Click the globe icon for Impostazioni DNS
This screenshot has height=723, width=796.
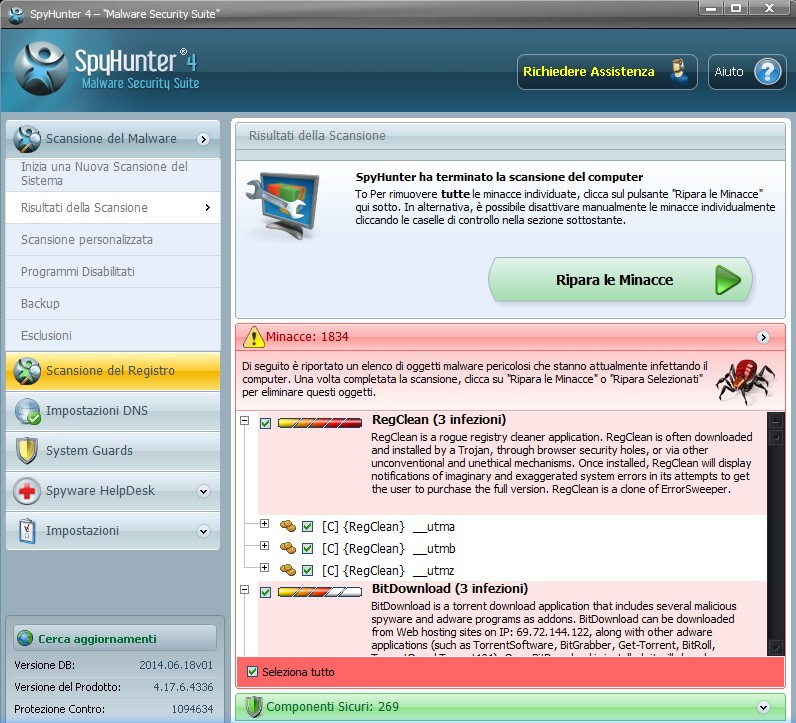(27, 411)
